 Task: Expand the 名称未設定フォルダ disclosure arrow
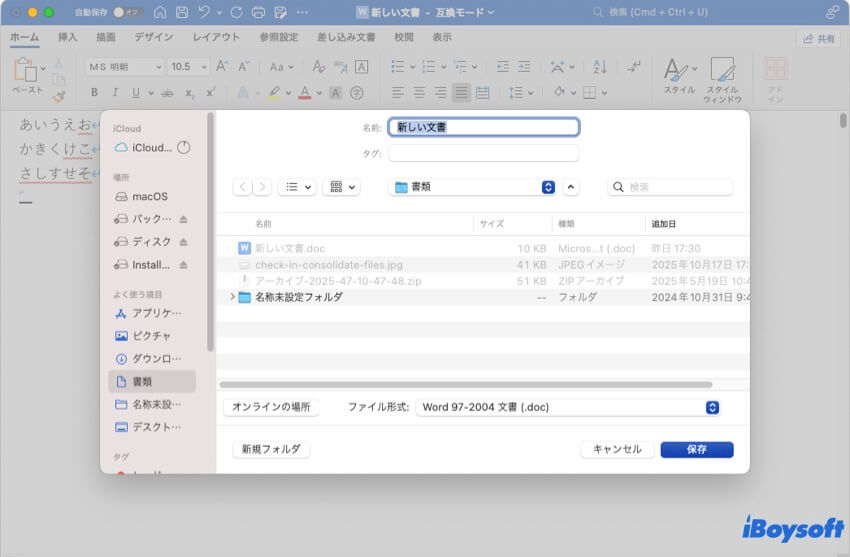(232, 297)
